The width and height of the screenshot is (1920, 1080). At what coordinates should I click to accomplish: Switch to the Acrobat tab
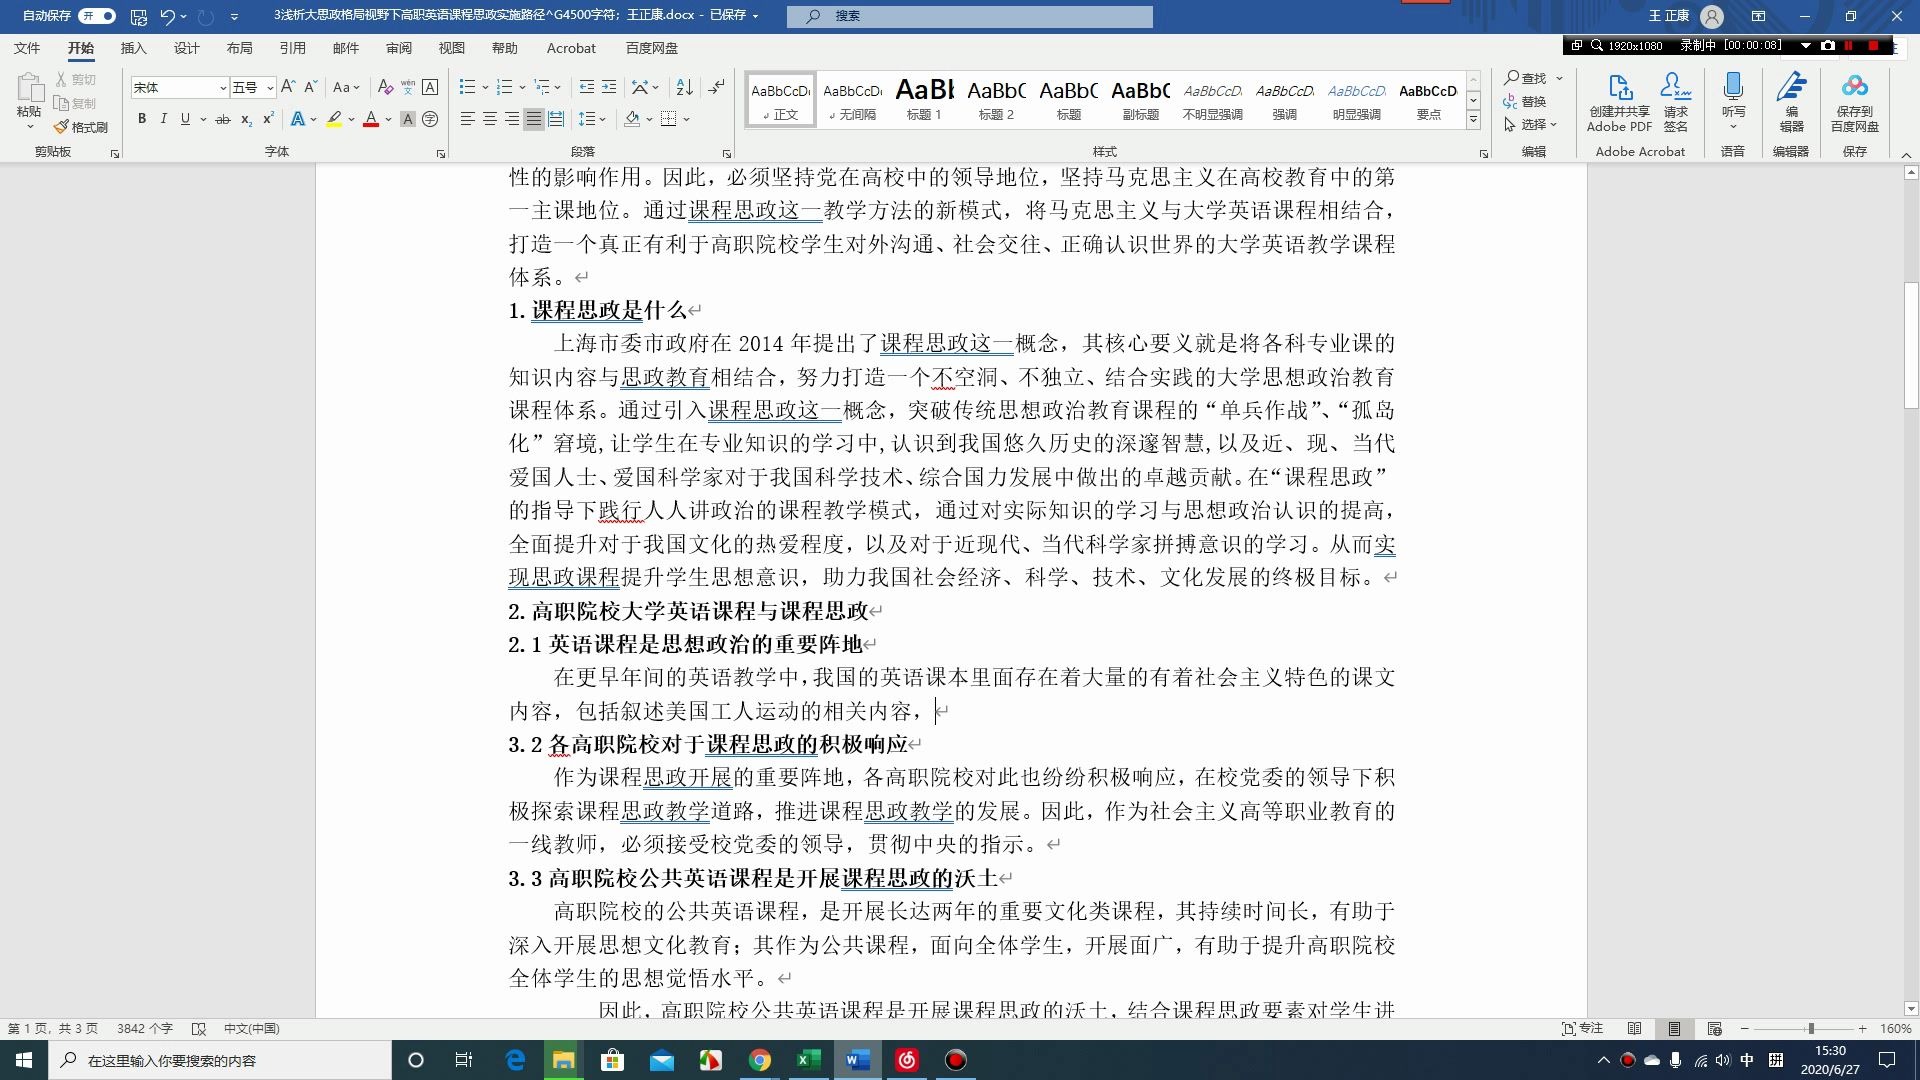click(x=571, y=48)
